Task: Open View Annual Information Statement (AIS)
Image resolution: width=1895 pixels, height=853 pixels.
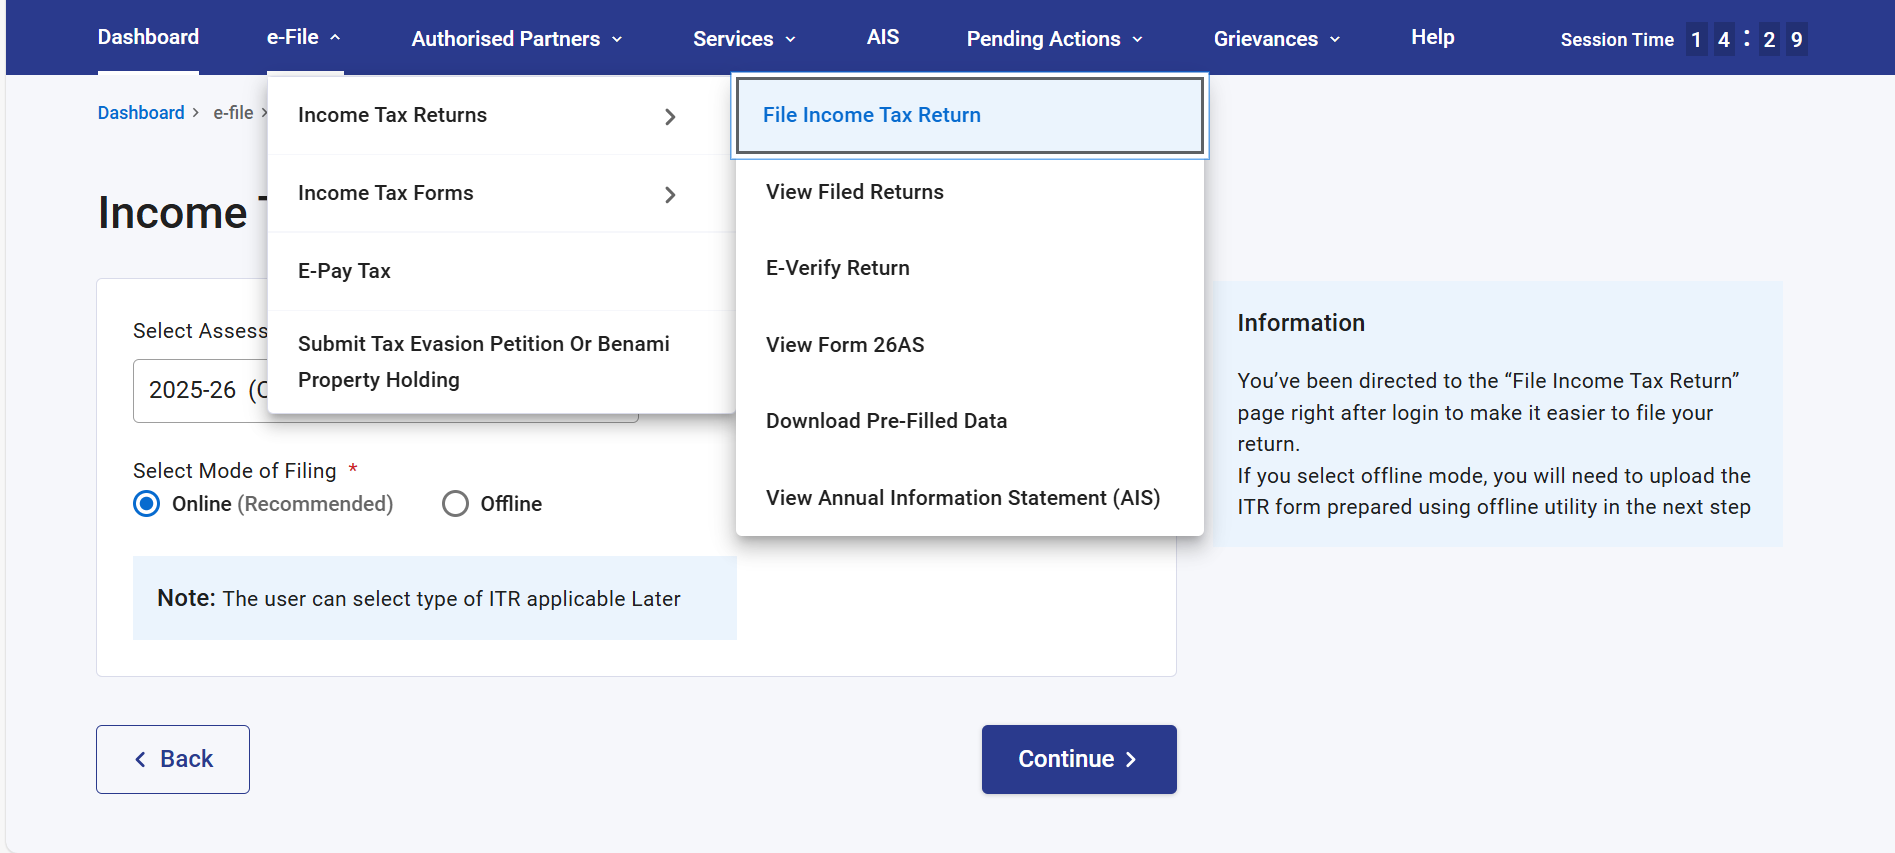Action: coord(962,498)
